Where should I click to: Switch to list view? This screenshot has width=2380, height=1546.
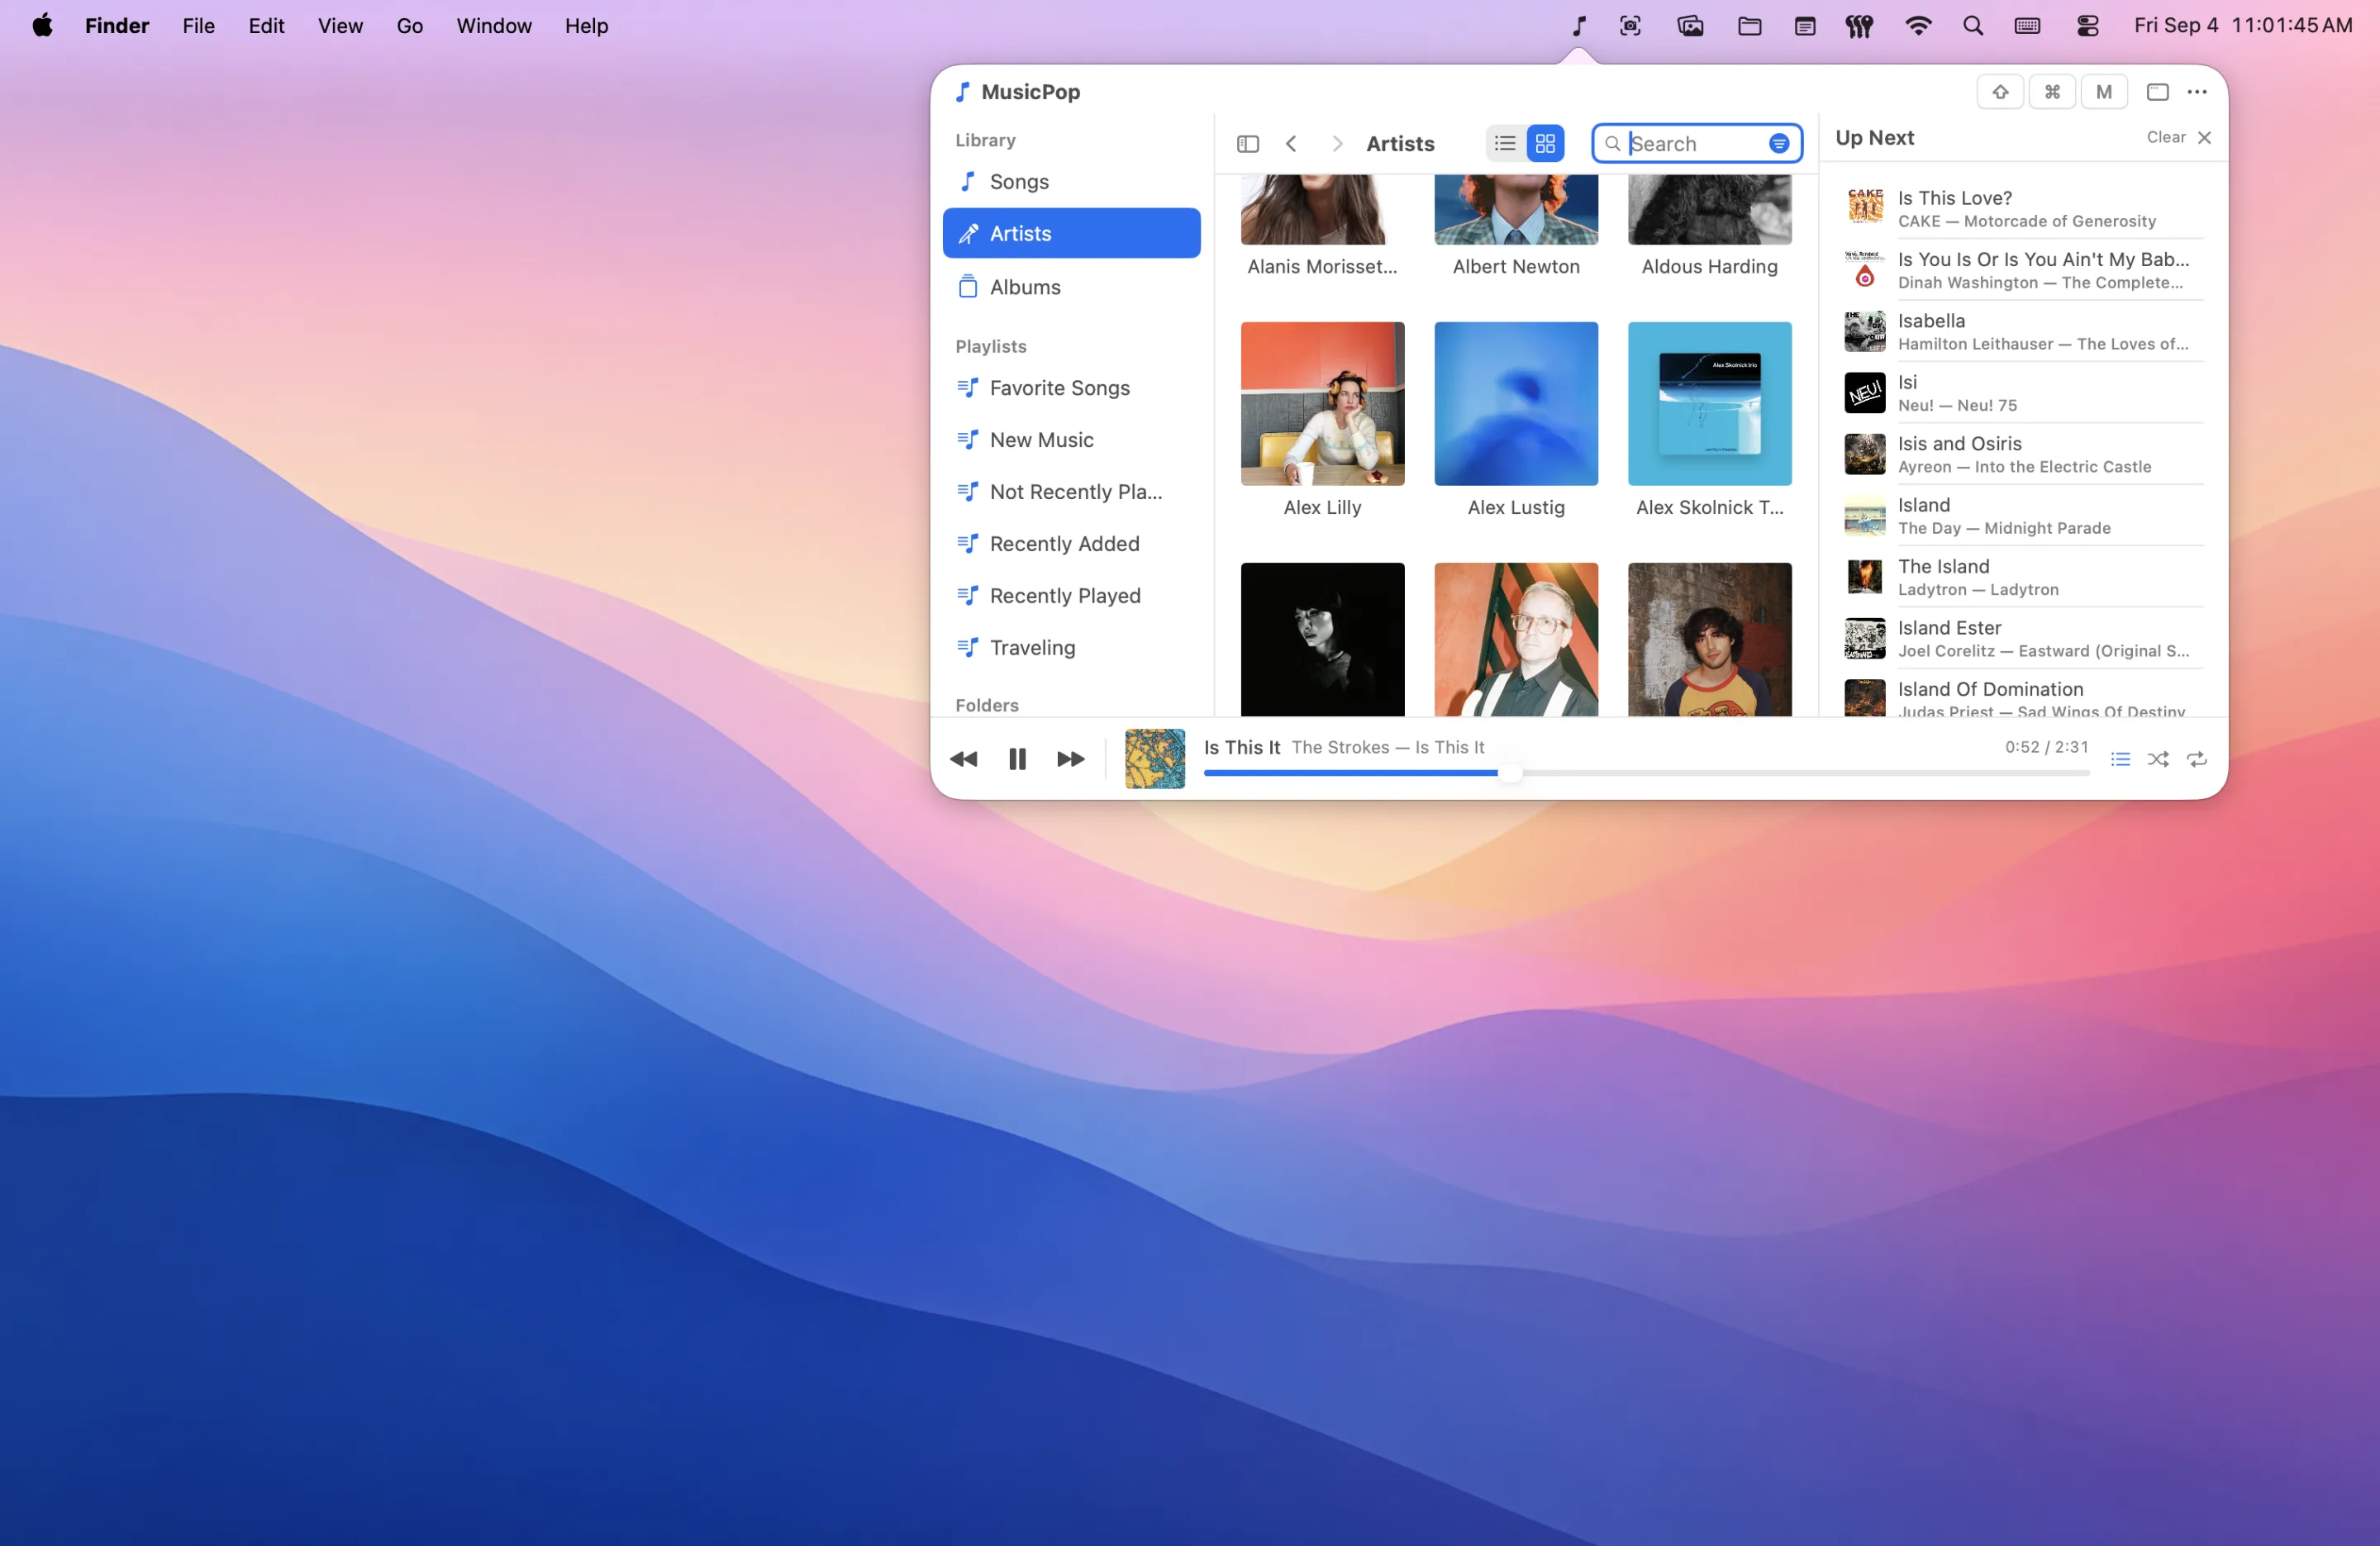pyautogui.click(x=1505, y=144)
